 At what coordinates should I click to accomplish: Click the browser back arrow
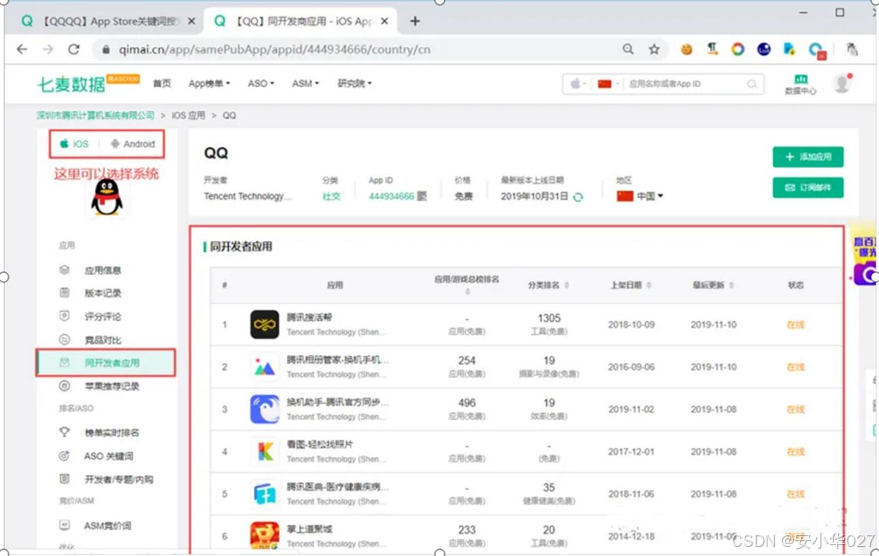(x=22, y=49)
